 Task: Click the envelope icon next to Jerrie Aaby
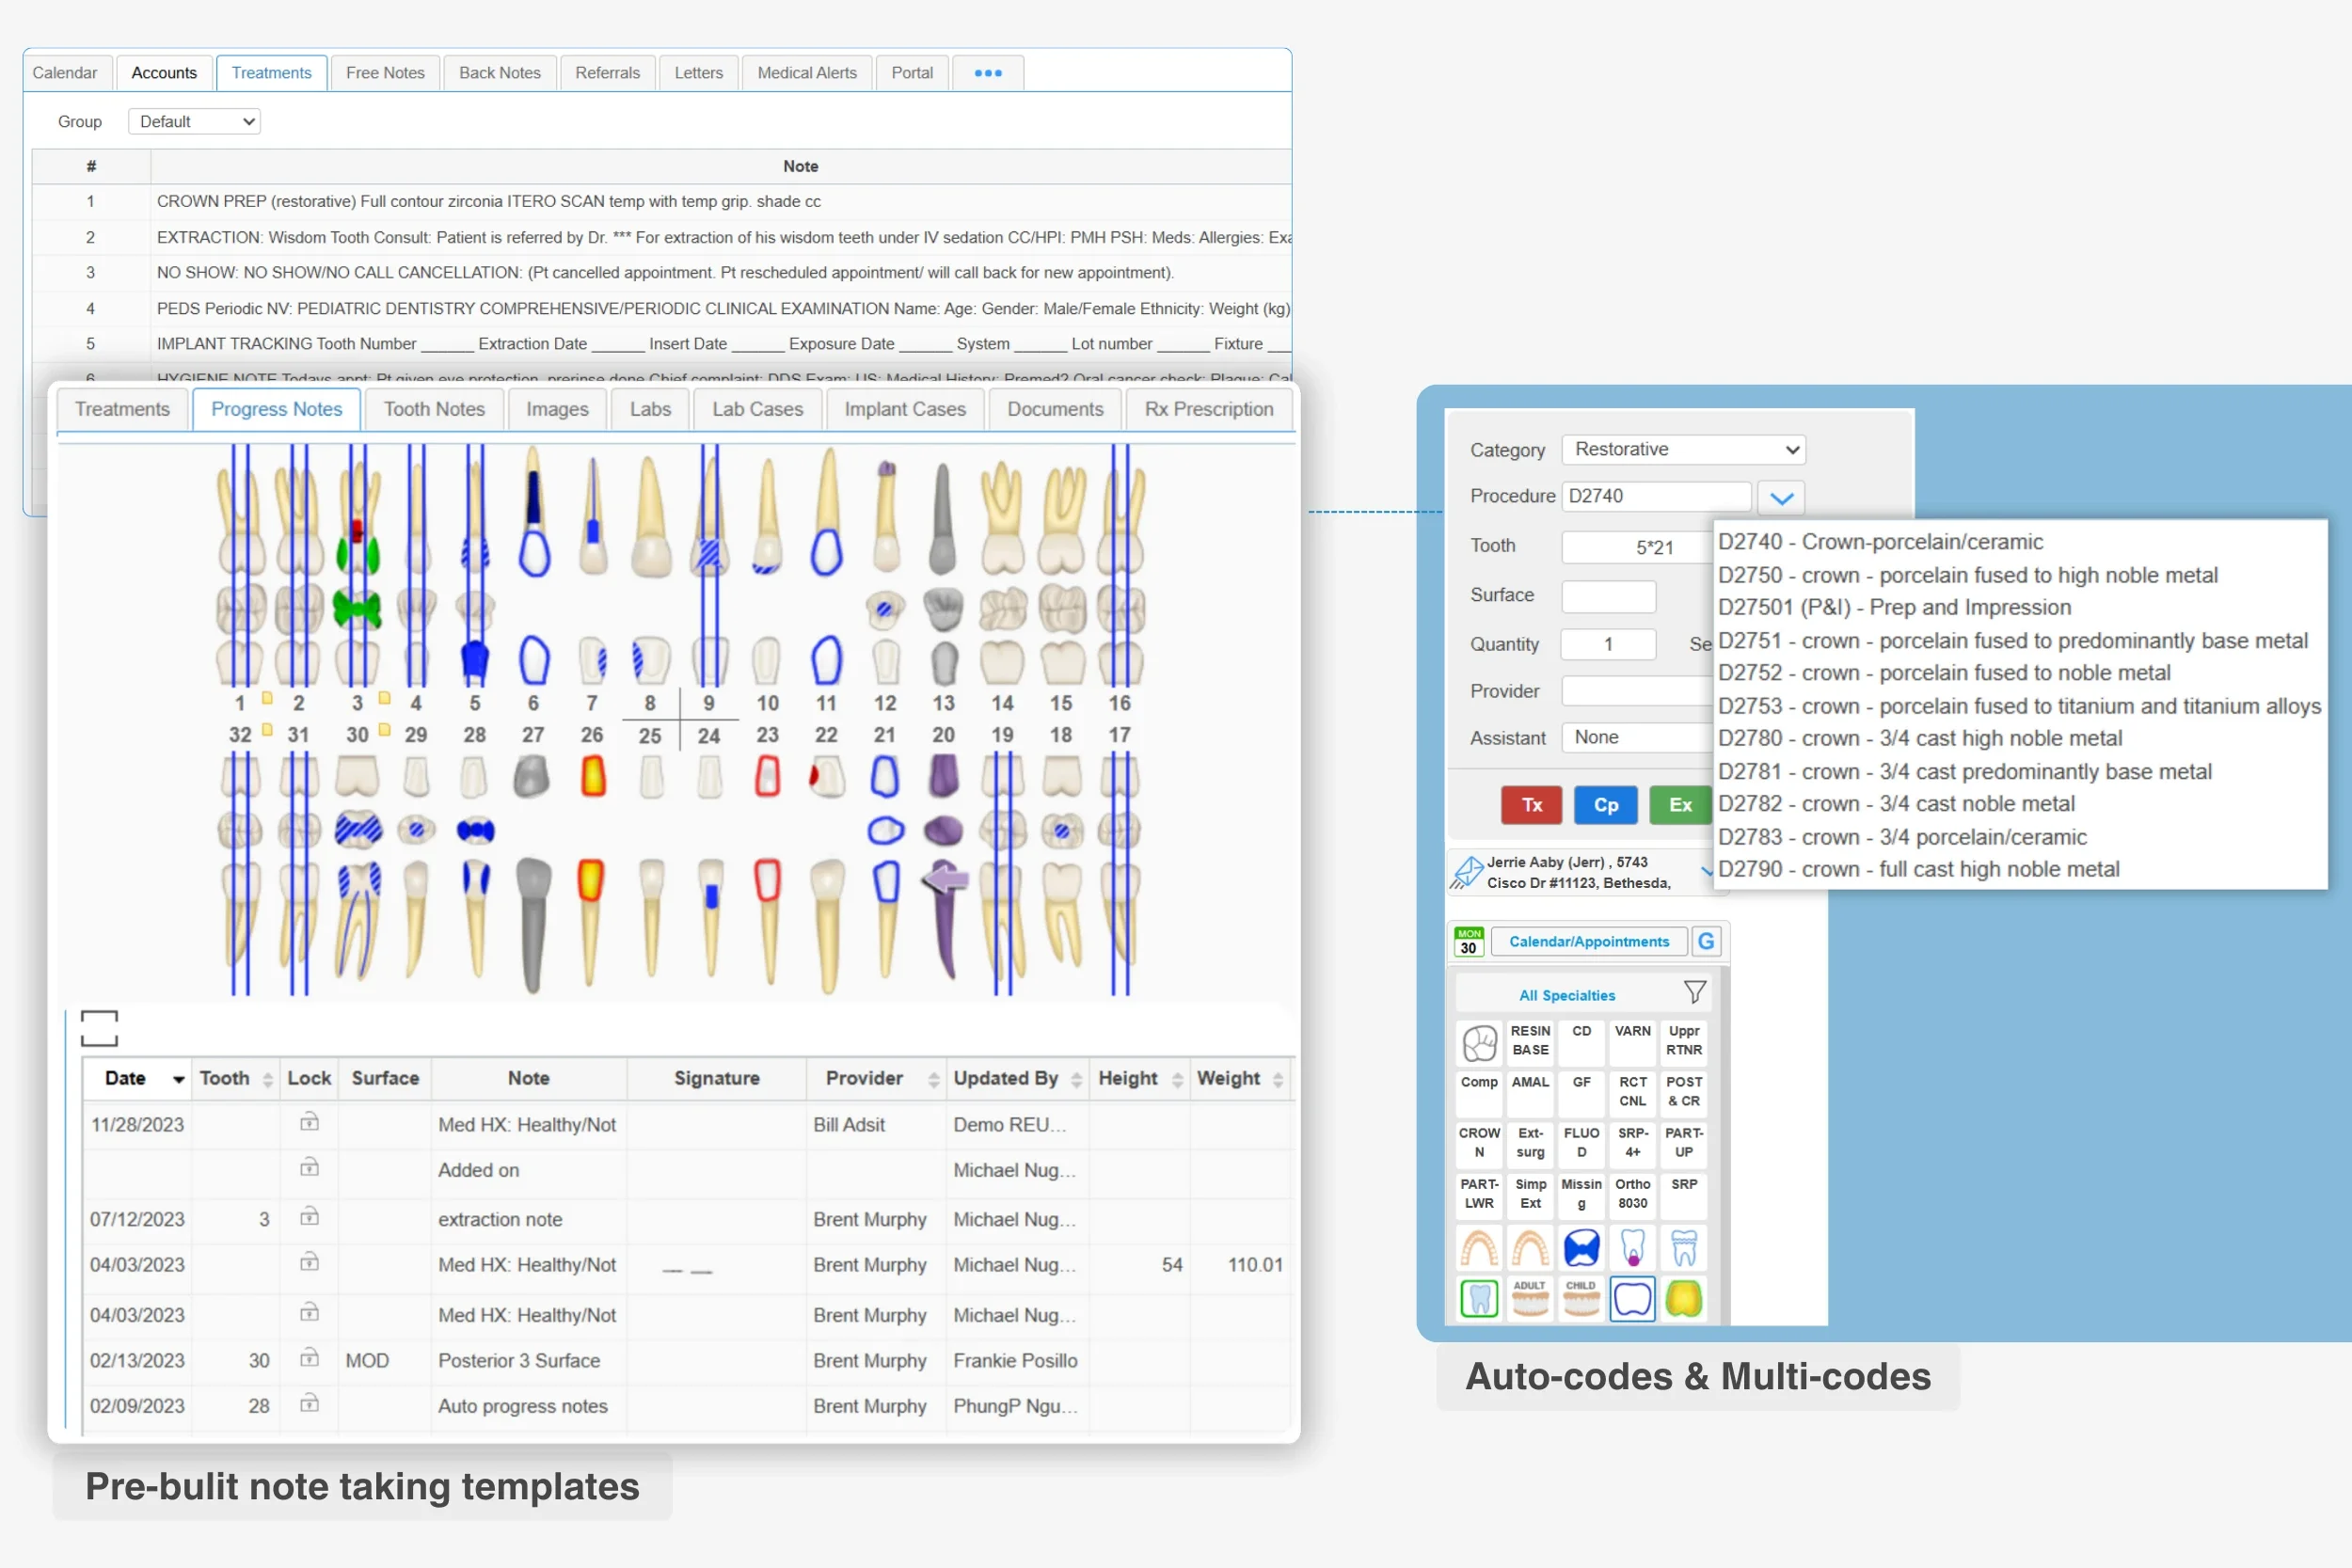[x=1467, y=872]
